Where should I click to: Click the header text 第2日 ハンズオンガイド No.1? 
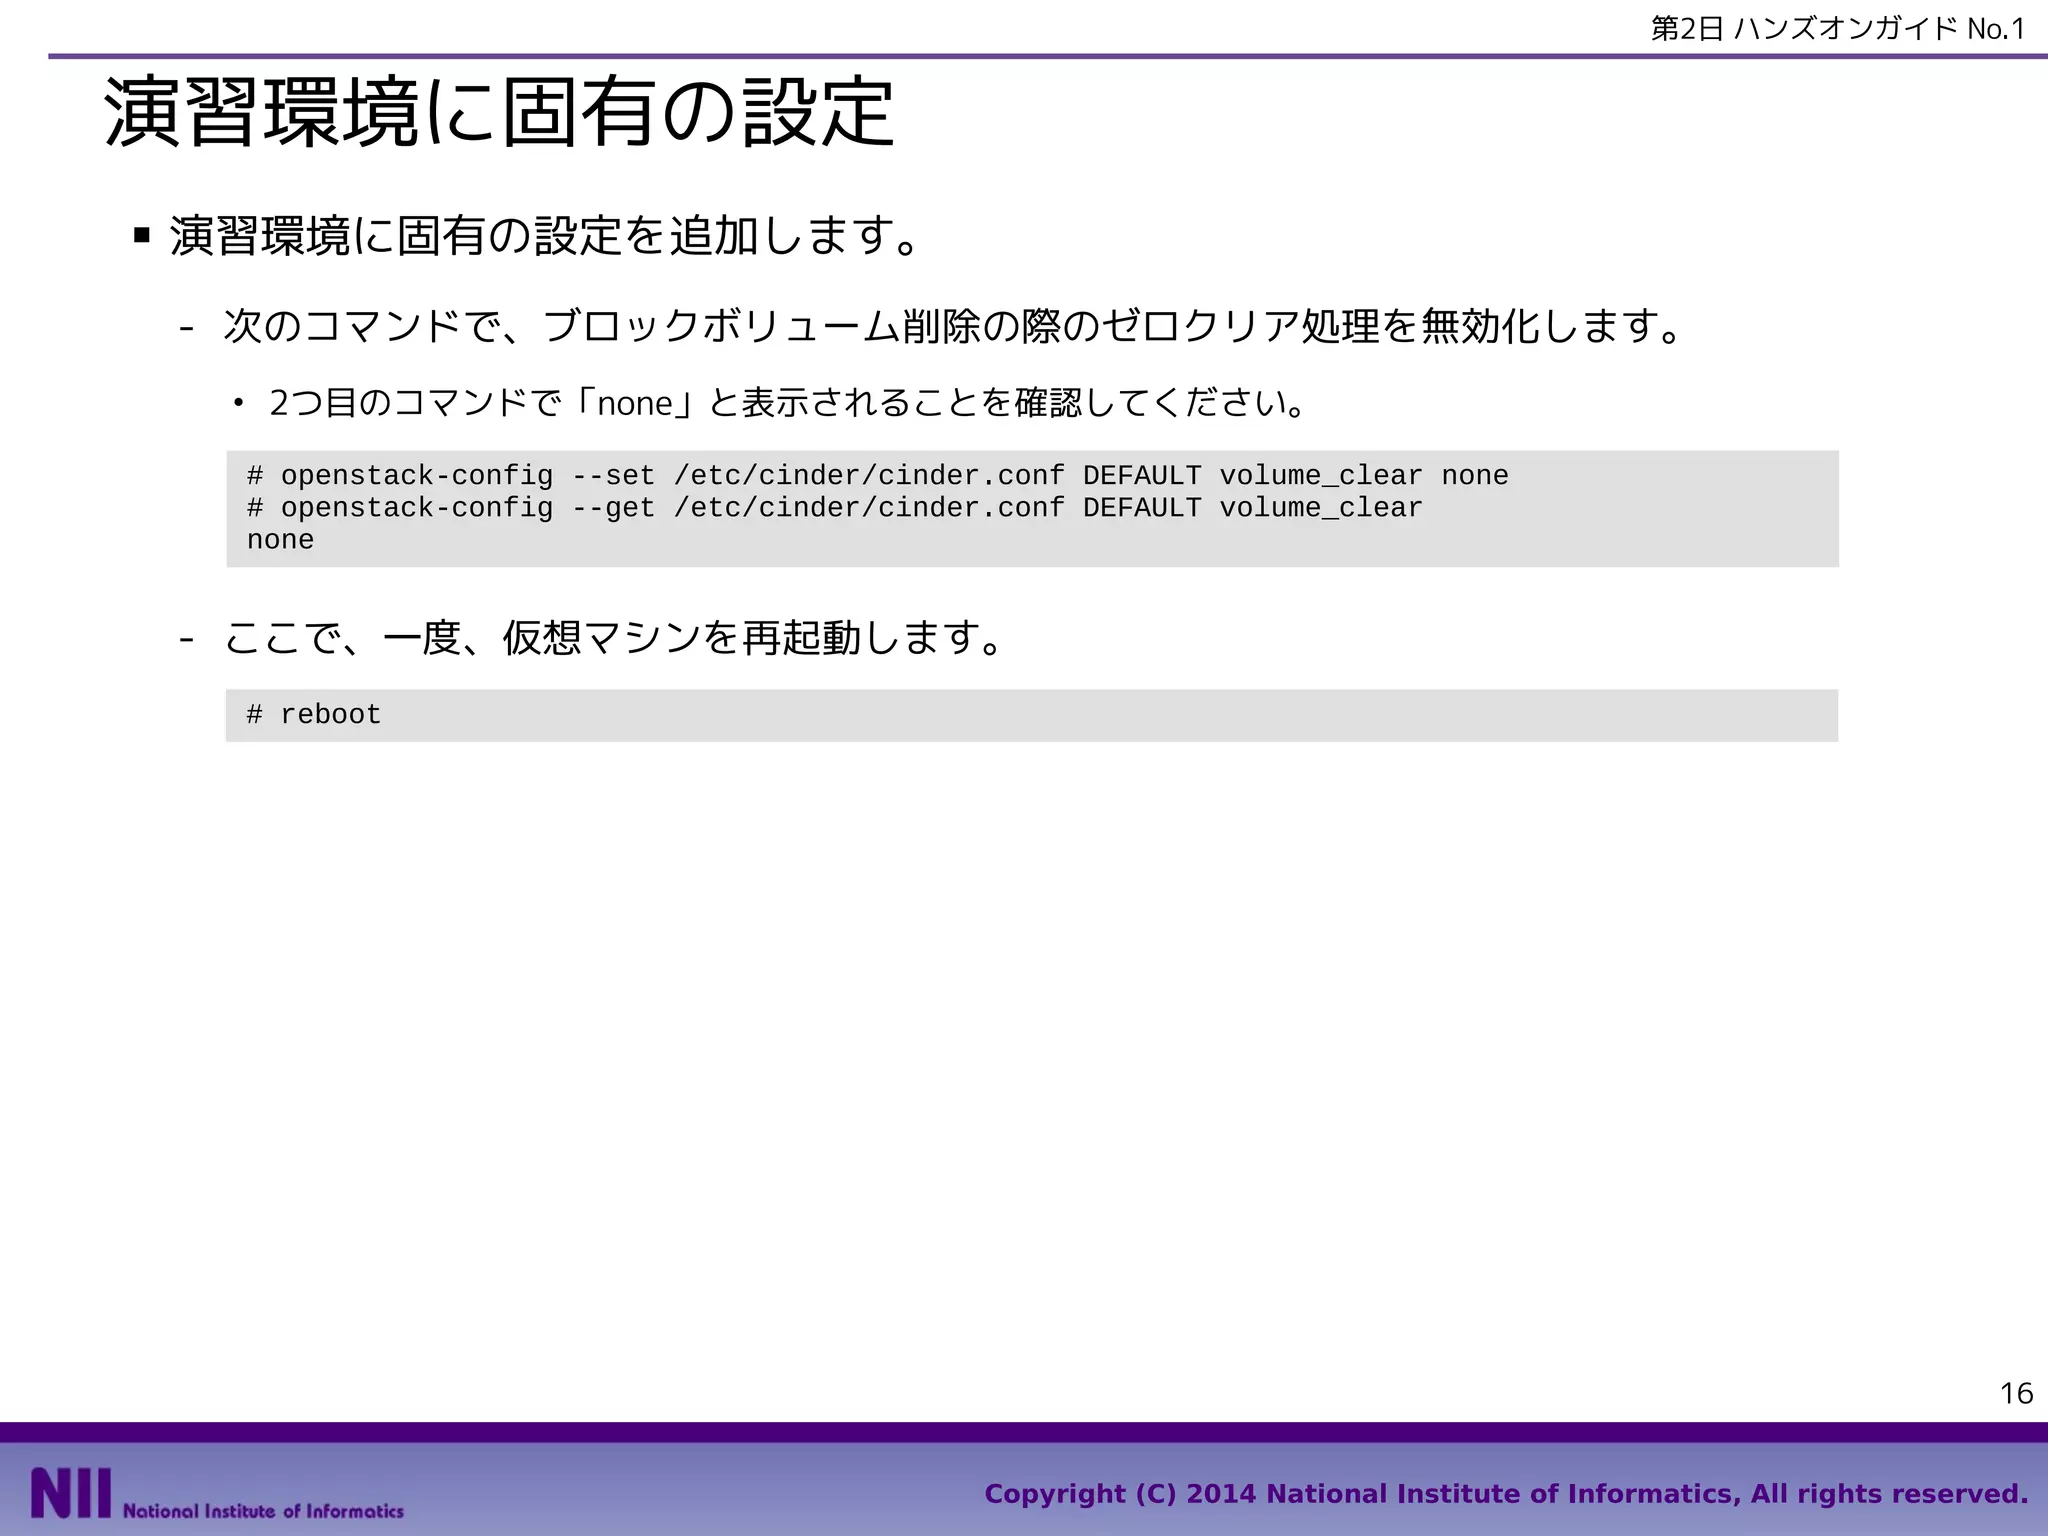1837,29
